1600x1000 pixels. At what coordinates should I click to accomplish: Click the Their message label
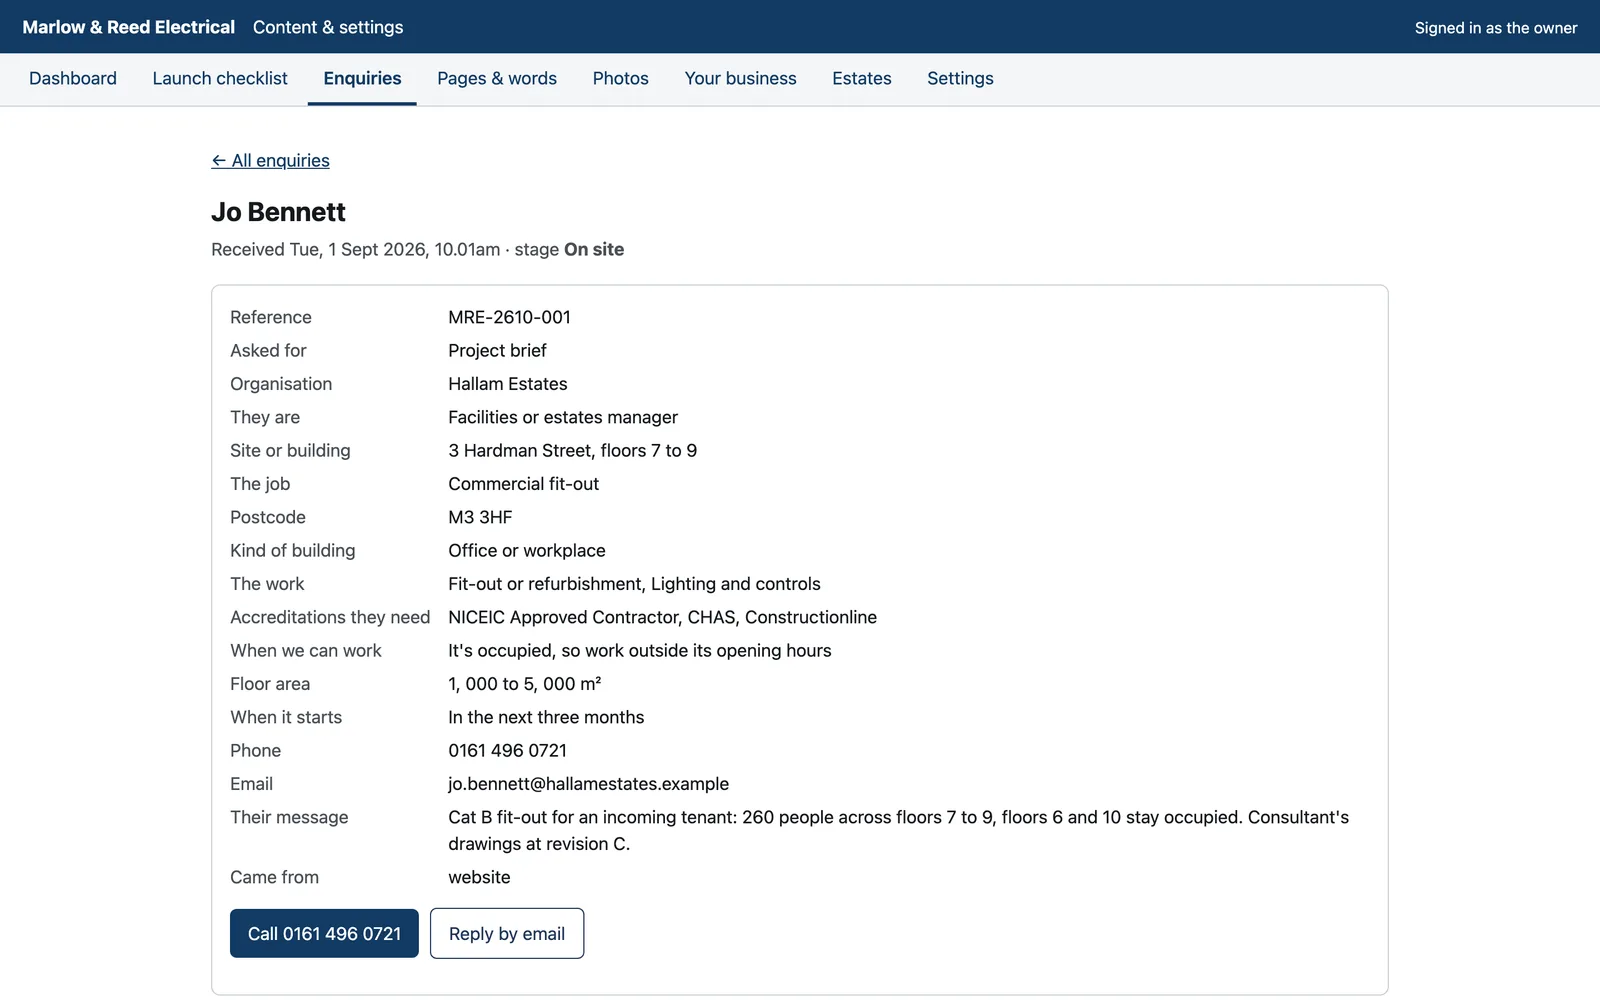[289, 817]
